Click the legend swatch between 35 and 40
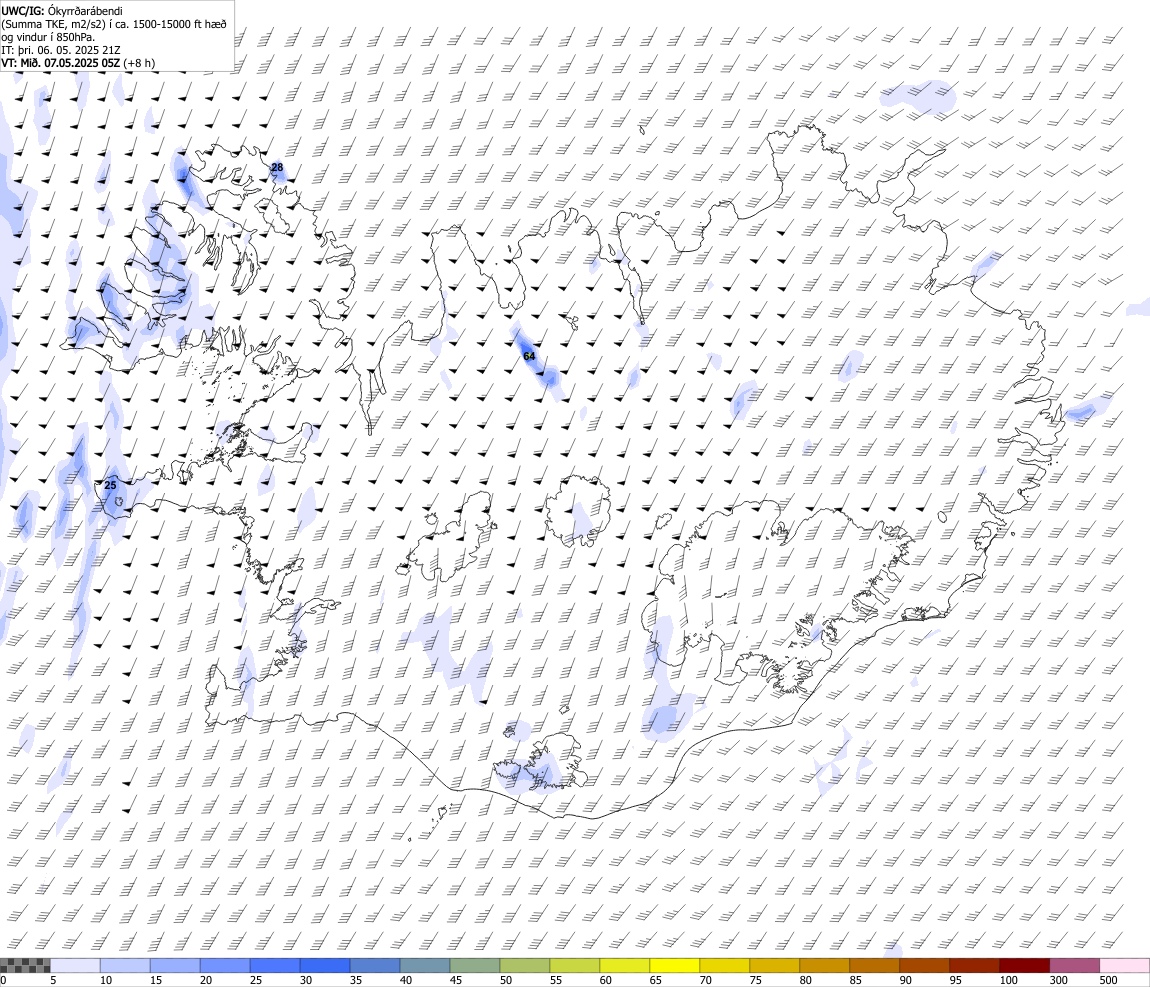Image resolution: width=1150 pixels, height=987 pixels. point(375,965)
